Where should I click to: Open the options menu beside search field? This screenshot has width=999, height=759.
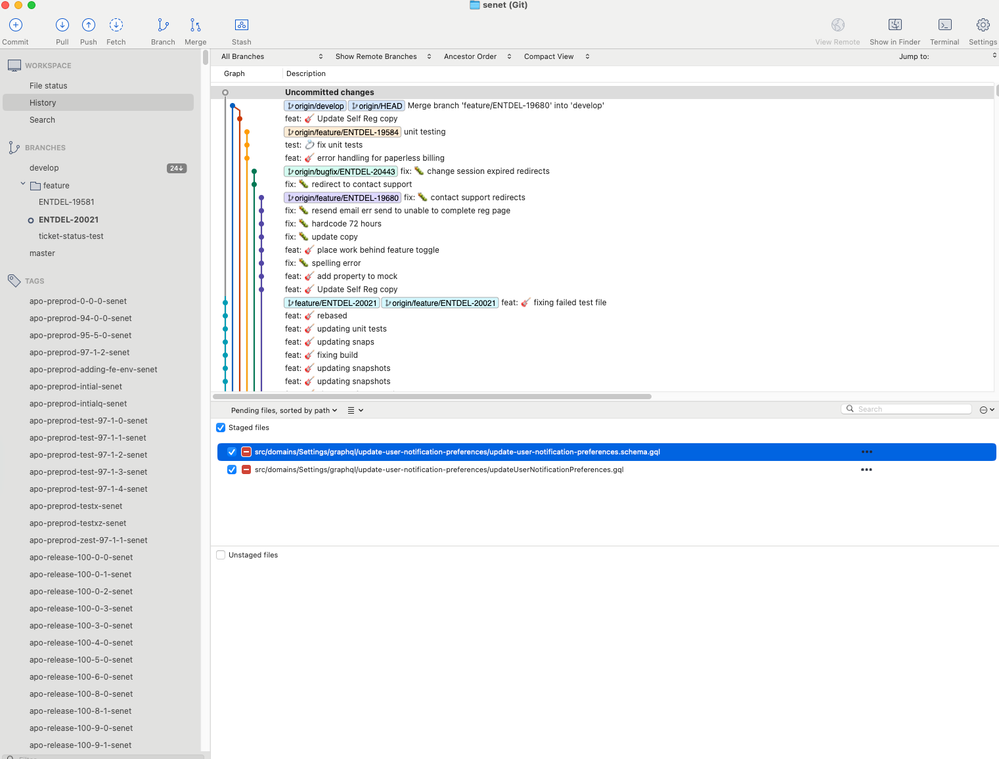[x=987, y=410]
